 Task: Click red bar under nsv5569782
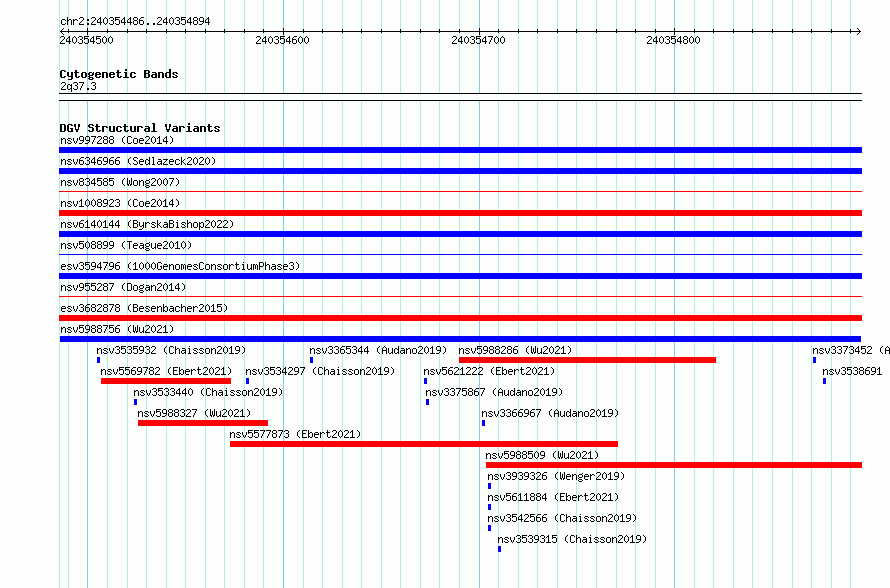pyautogui.click(x=166, y=381)
